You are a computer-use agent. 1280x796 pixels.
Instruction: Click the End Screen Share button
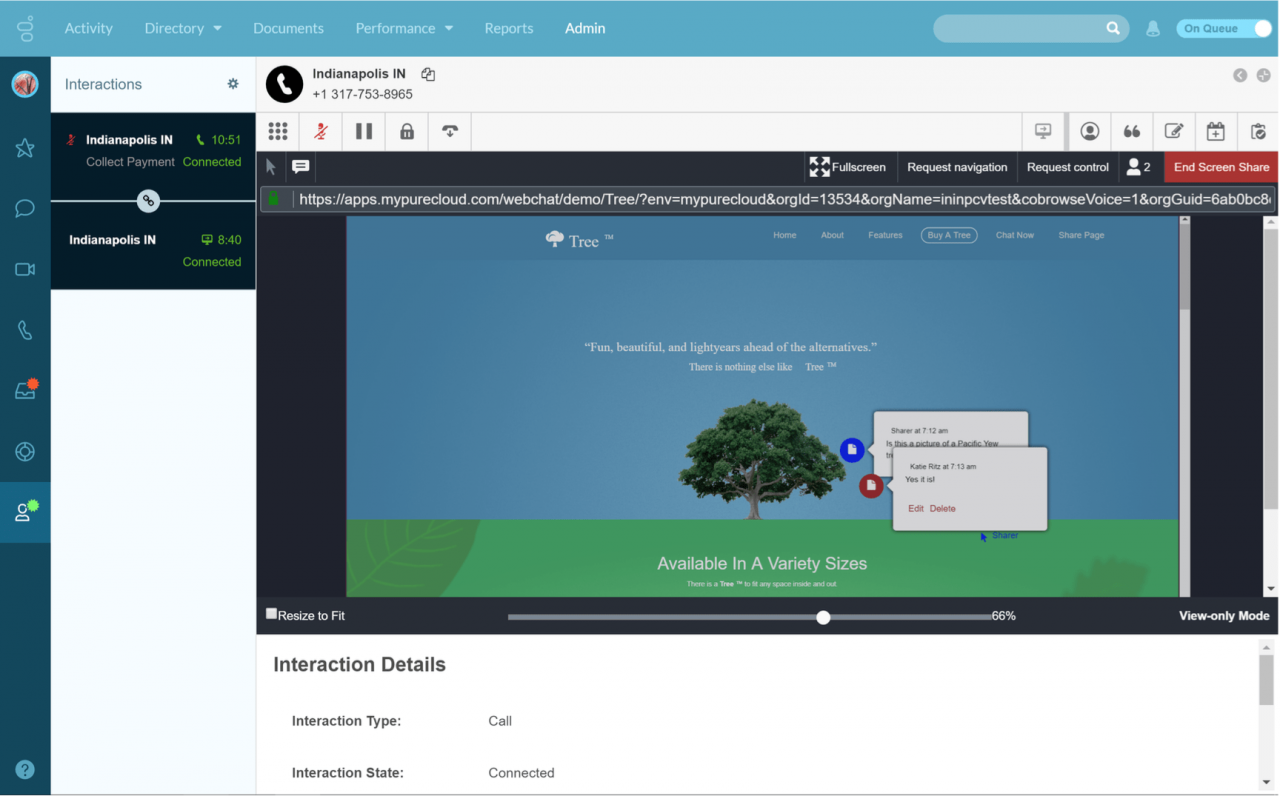pos(1221,167)
